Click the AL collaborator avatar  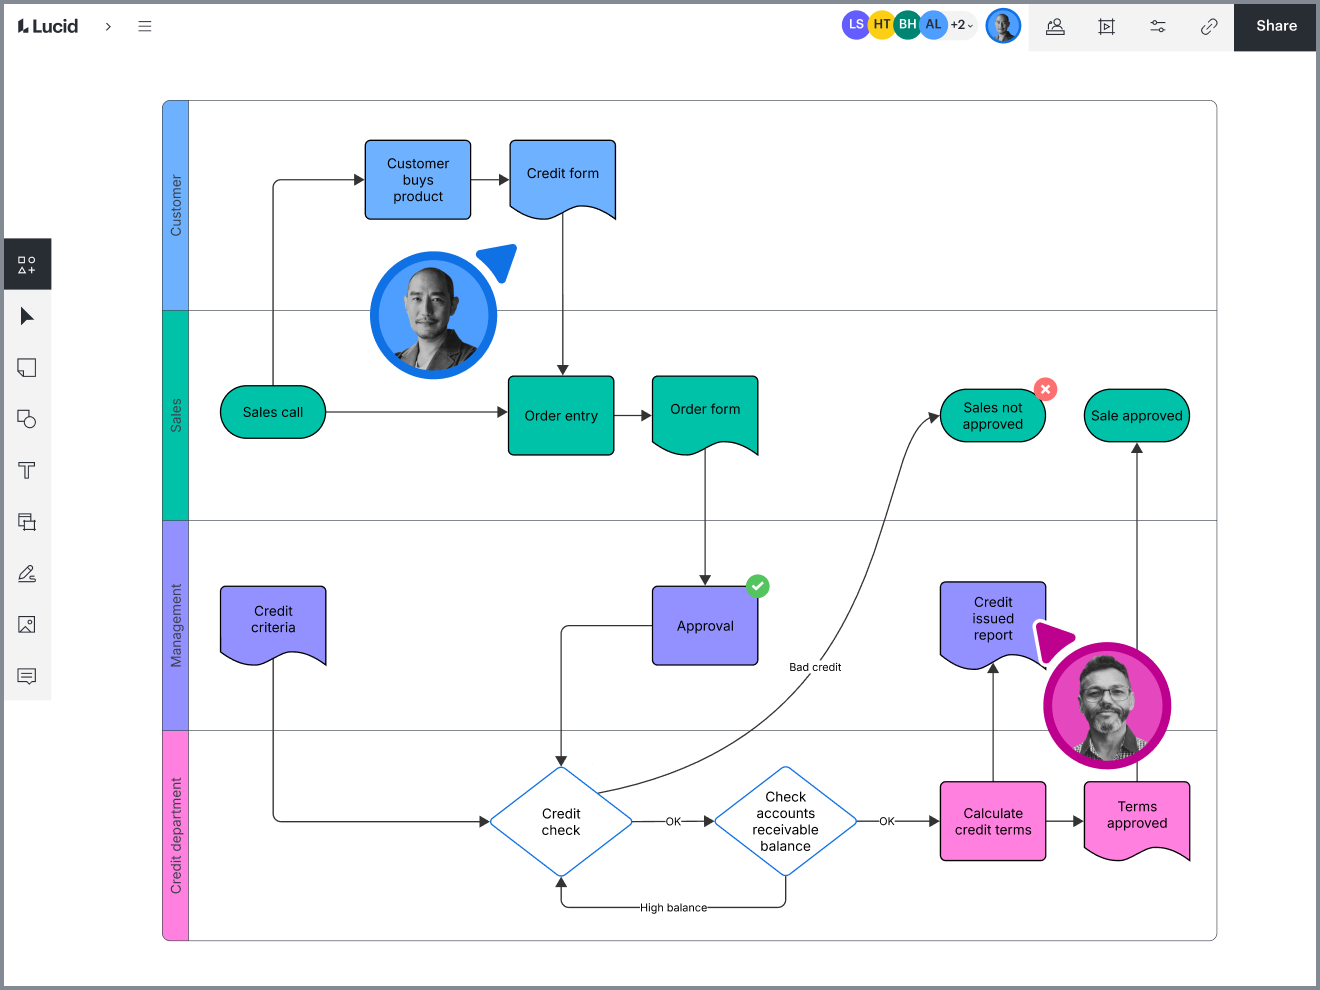933,25
